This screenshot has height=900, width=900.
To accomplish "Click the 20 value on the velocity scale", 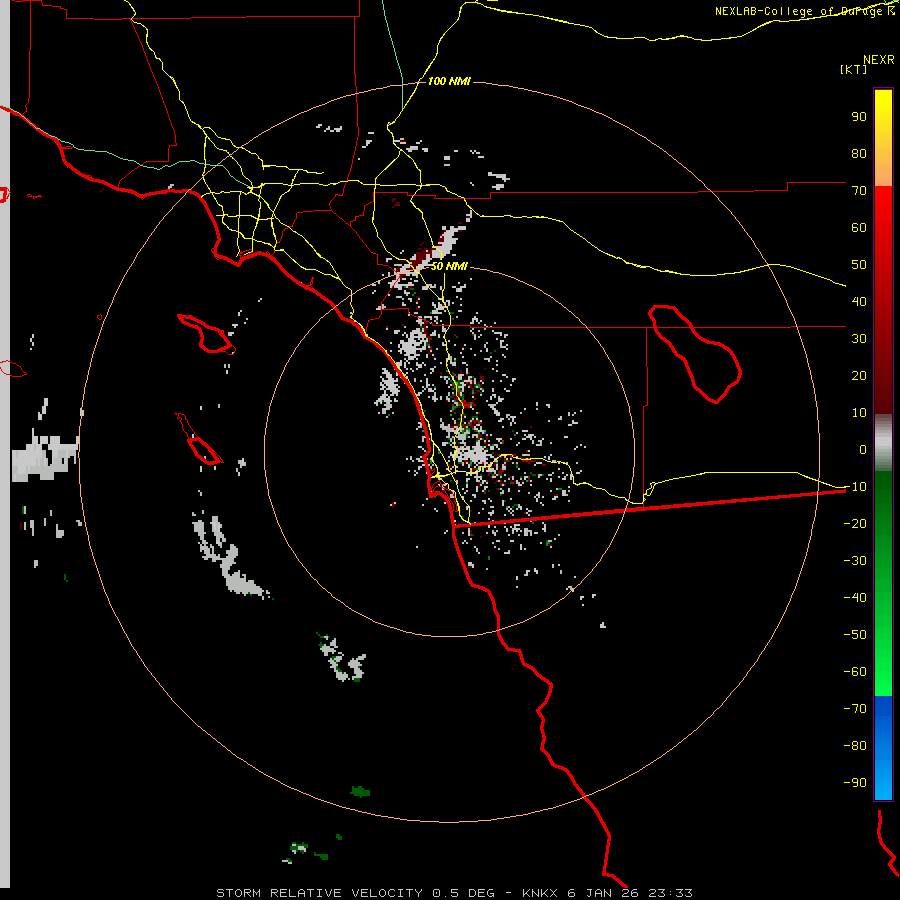I will 859,375.
